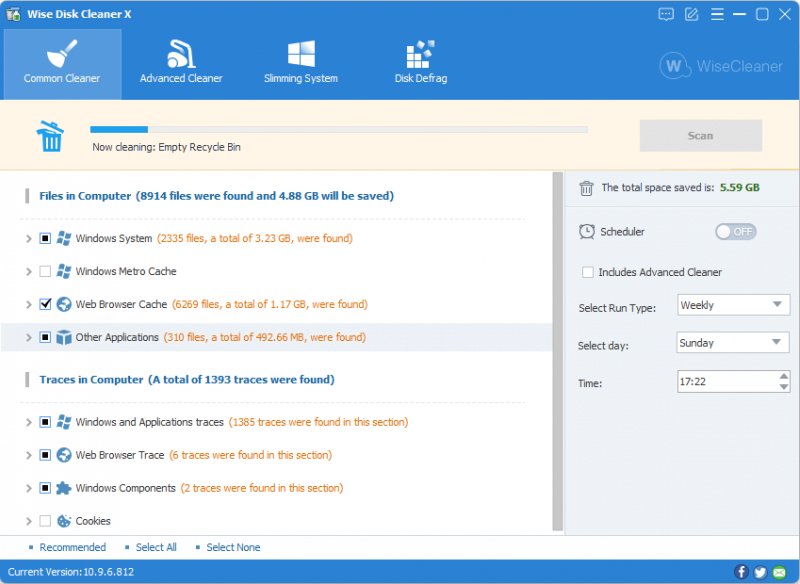Expand Windows and Applications traces row
This screenshot has height=584, width=800.
(29, 422)
